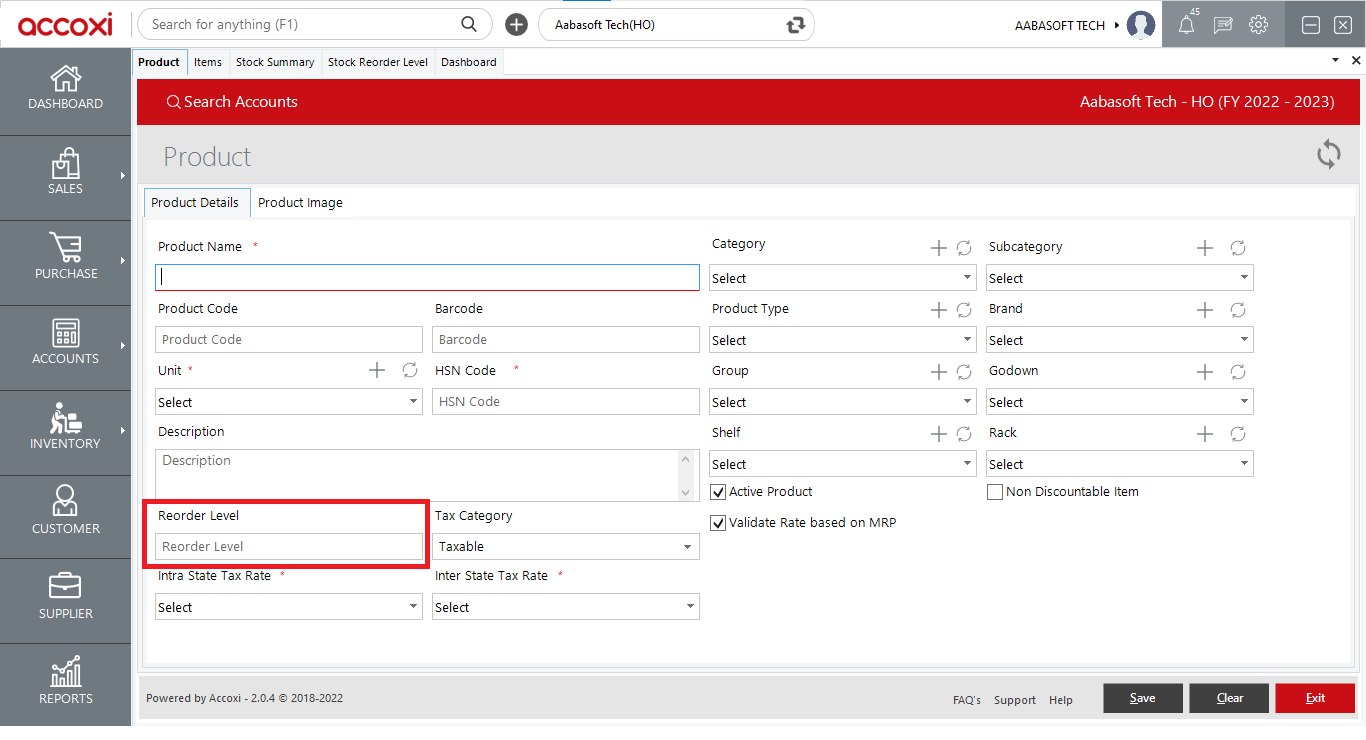This screenshot has height=740, width=1366.
Task: Click the Save button
Action: pos(1143,698)
